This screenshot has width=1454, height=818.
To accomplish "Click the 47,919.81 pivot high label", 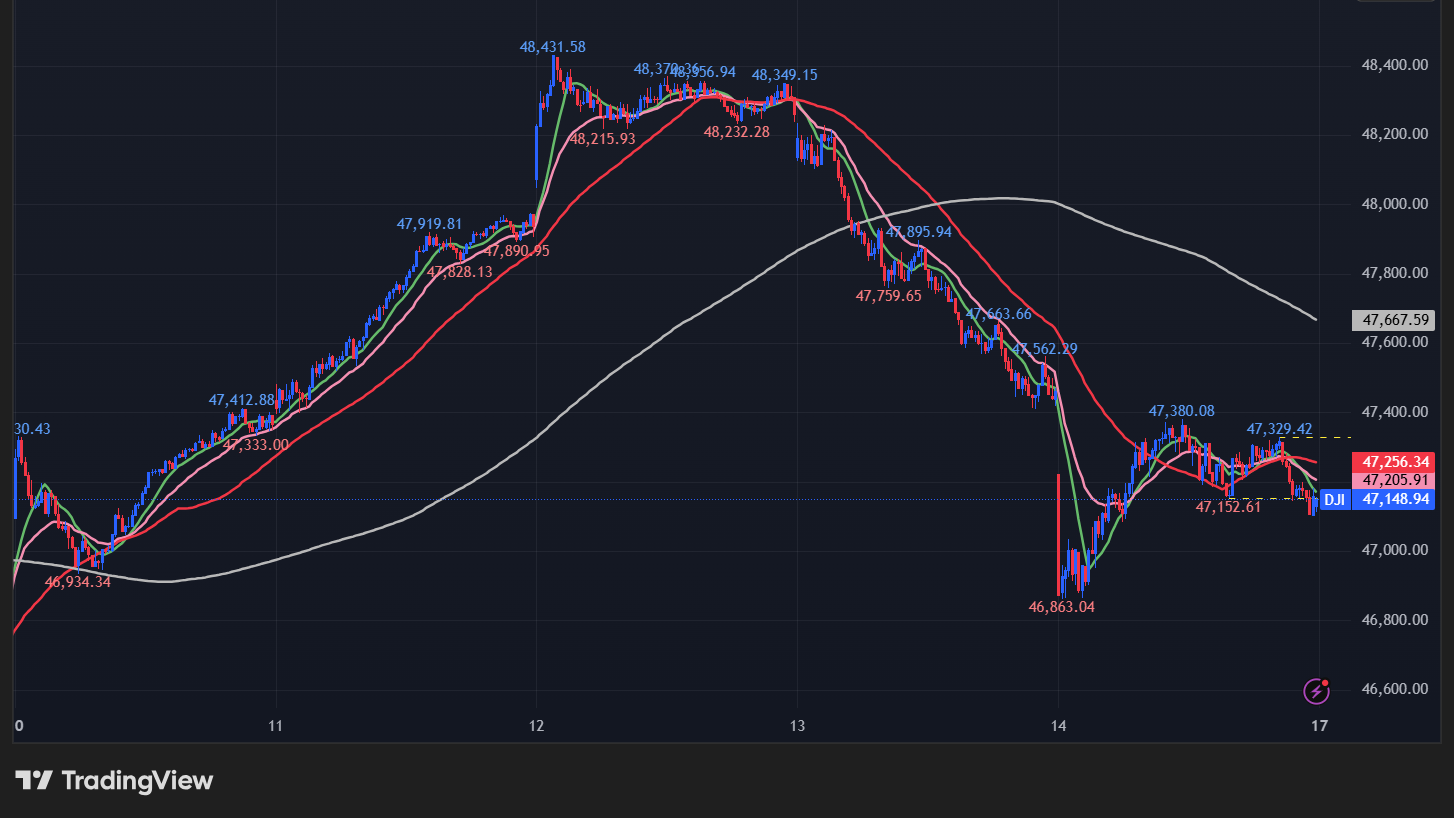I will point(429,224).
